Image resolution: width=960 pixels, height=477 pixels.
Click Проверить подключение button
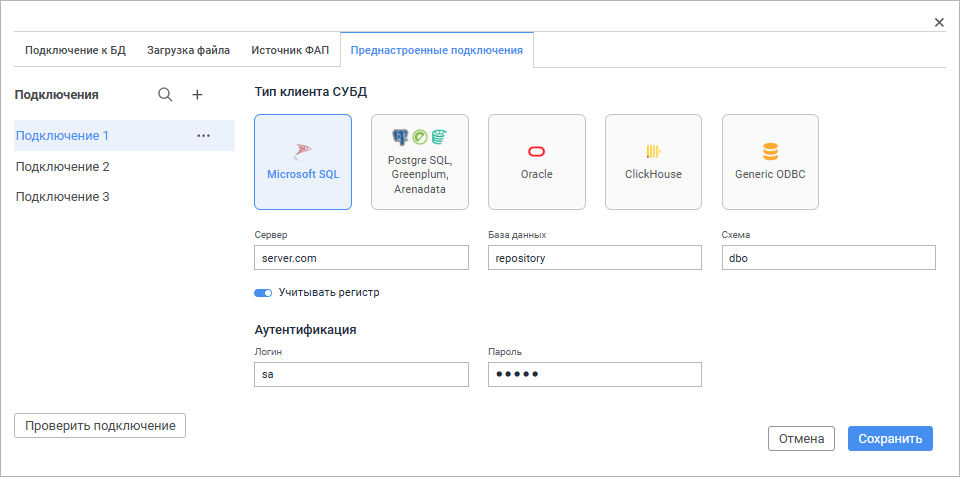click(100, 425)
